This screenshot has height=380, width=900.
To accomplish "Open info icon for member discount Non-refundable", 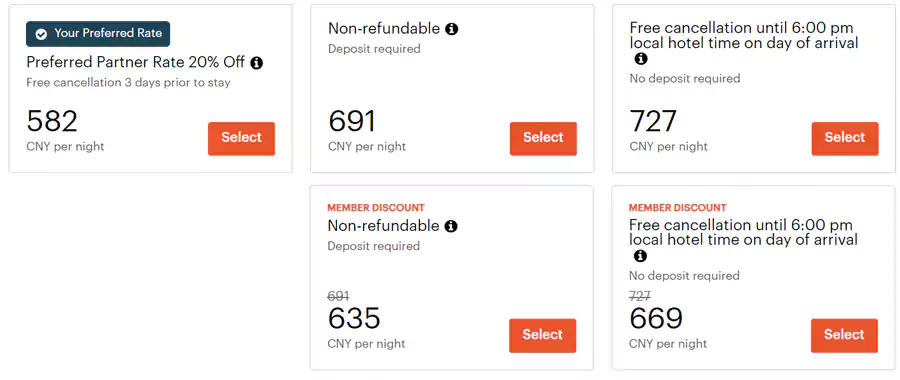I will pyautogui.click(x=451, y=226).
